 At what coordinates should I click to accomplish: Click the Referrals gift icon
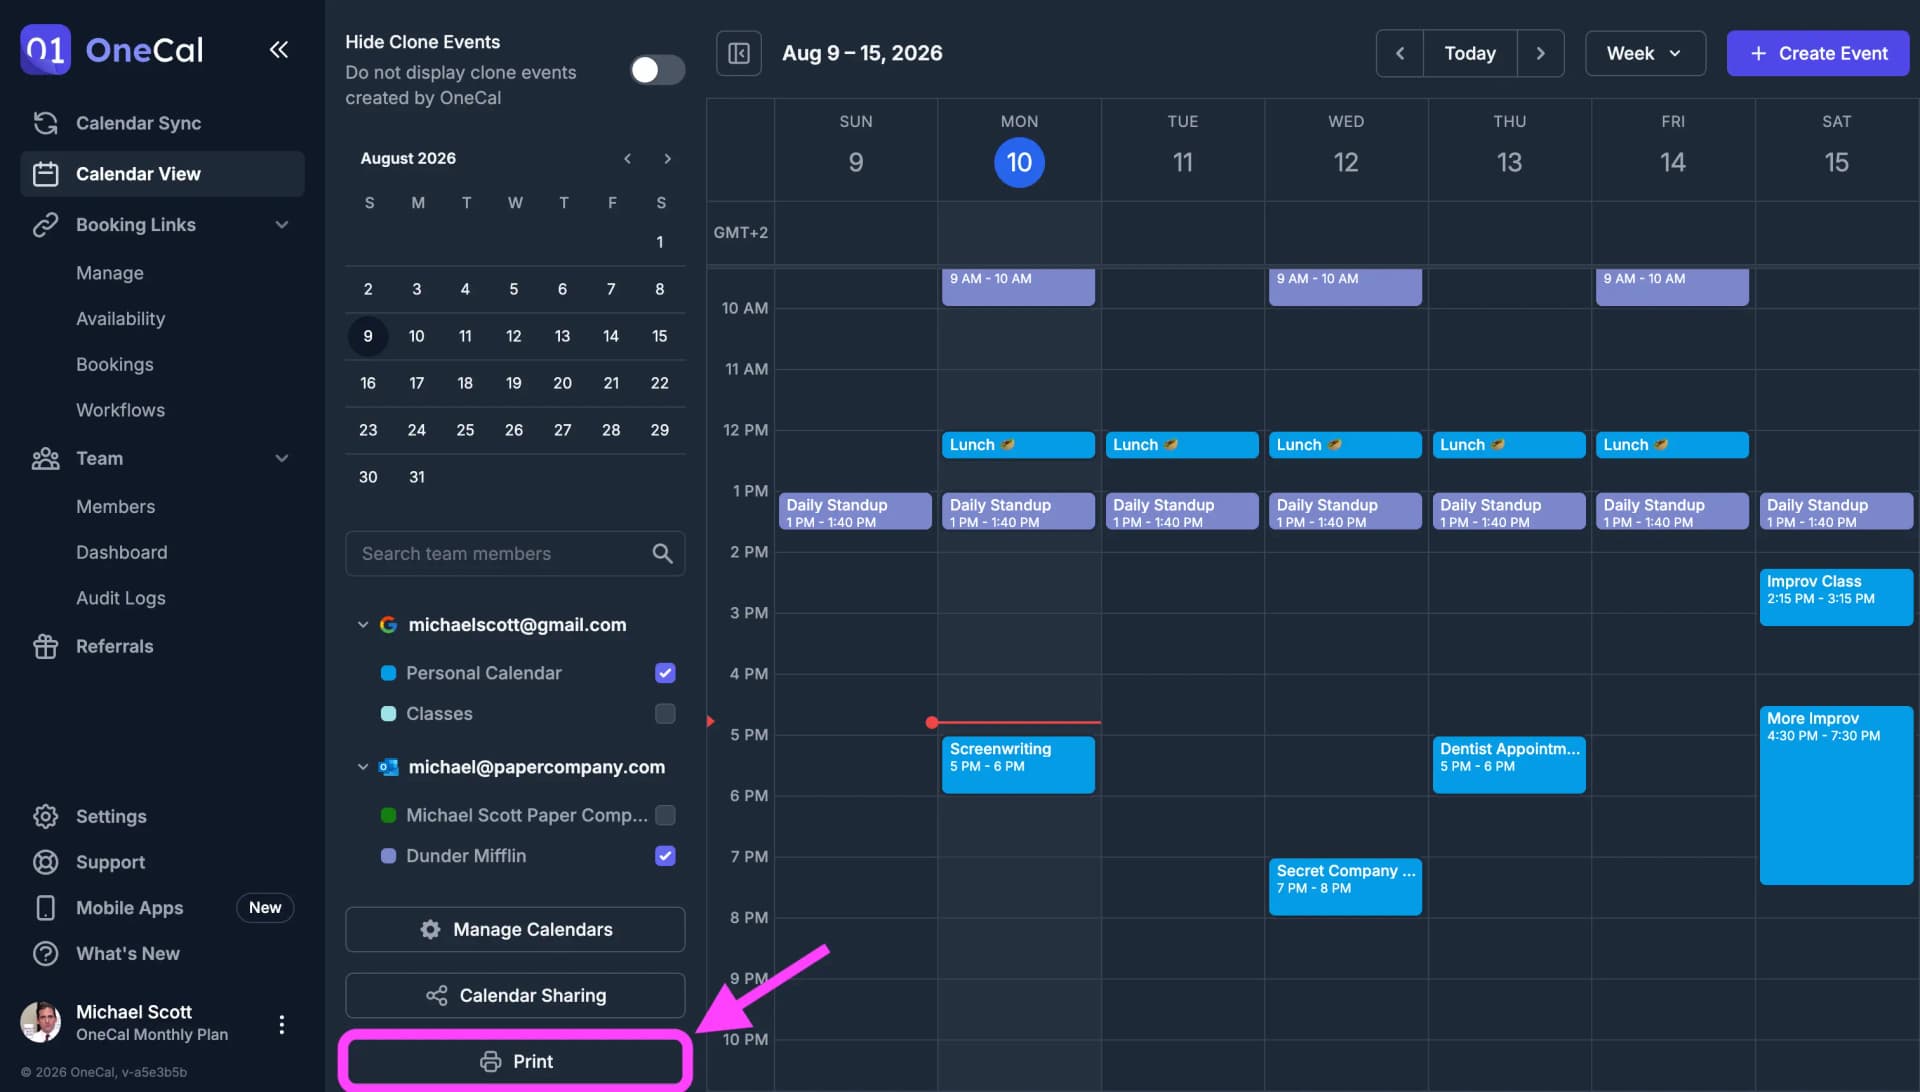coord(45,647)
